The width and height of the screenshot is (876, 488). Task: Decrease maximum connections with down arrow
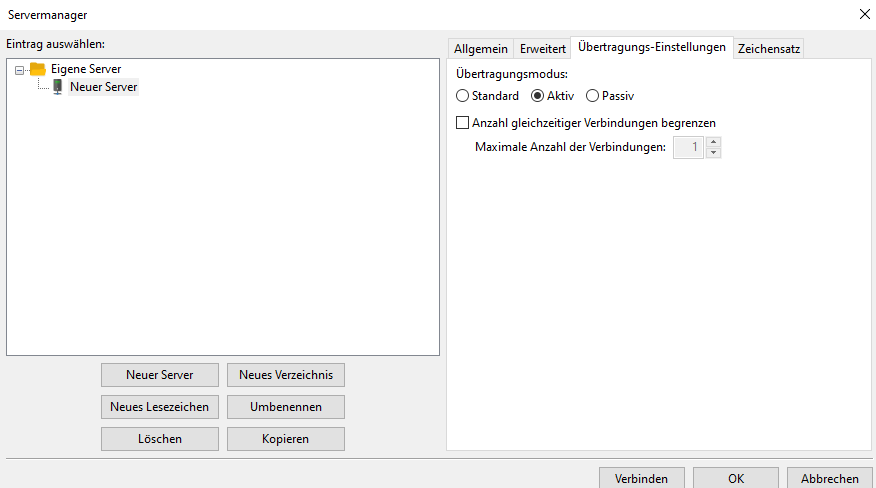point(713,152)
